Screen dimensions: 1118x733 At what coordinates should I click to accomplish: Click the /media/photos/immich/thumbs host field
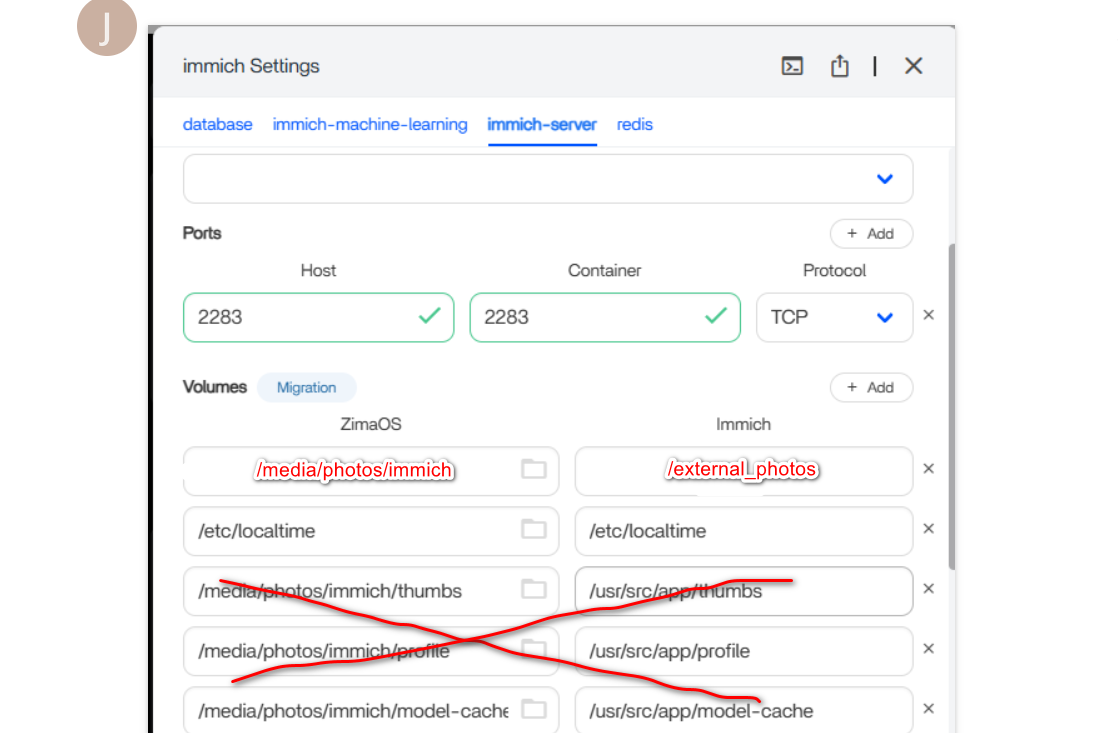pos(371,591)
